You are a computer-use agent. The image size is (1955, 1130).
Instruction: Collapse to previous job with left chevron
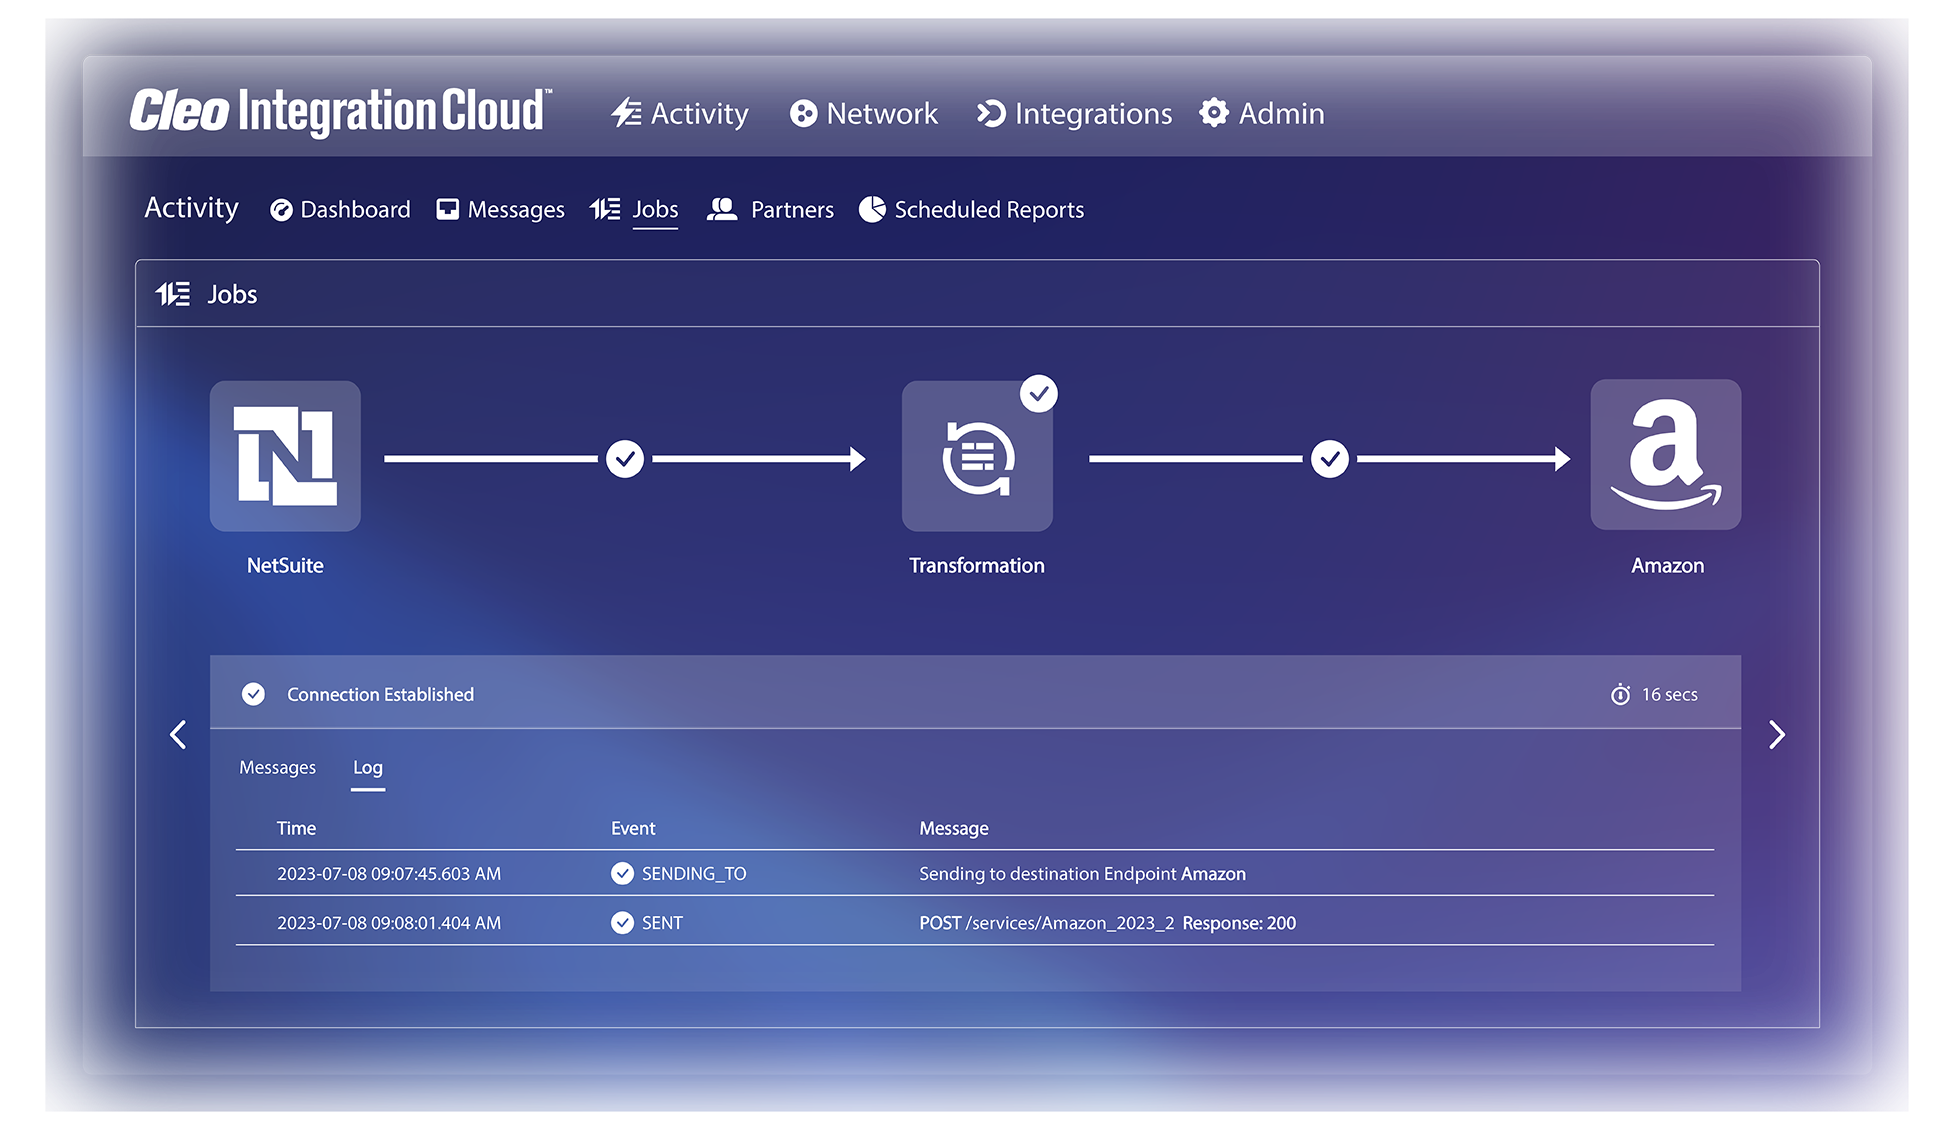pos(178,734)
